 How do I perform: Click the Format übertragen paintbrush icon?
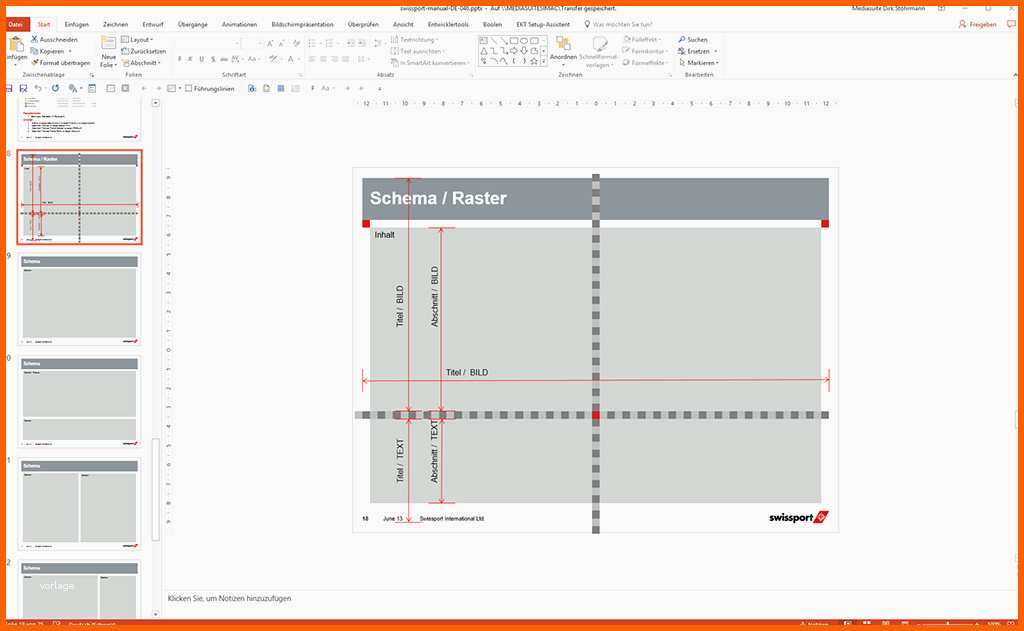[34, 62]
